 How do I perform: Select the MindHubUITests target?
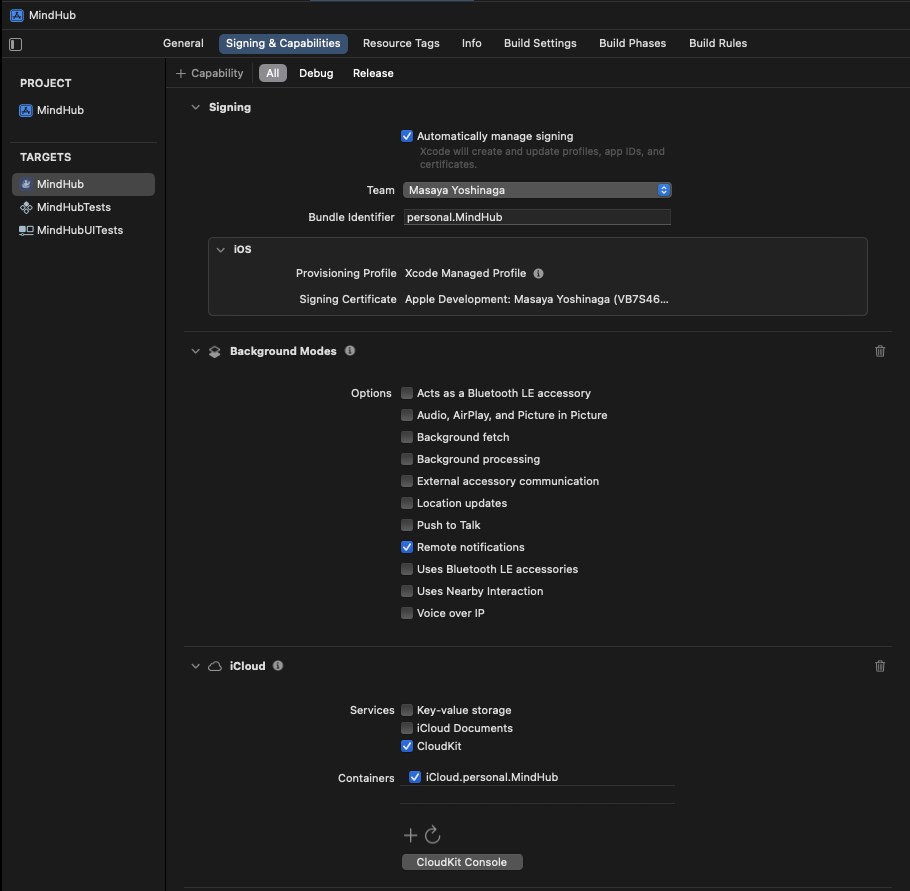pos(71,230)
